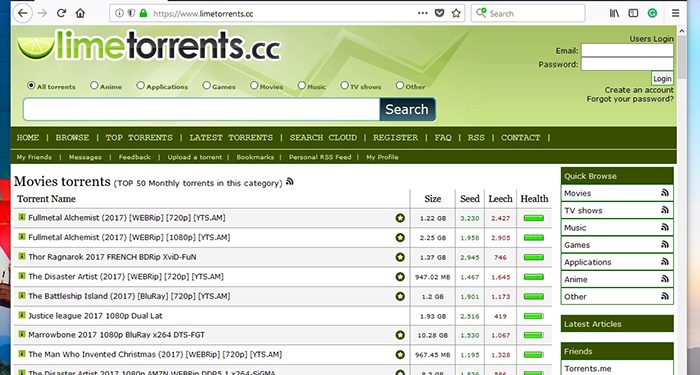Open Fullmetal Alchemist 1080p torrent link
Image resolution: width=700 pixels, height=375 pixels.
tap(129, 238)
